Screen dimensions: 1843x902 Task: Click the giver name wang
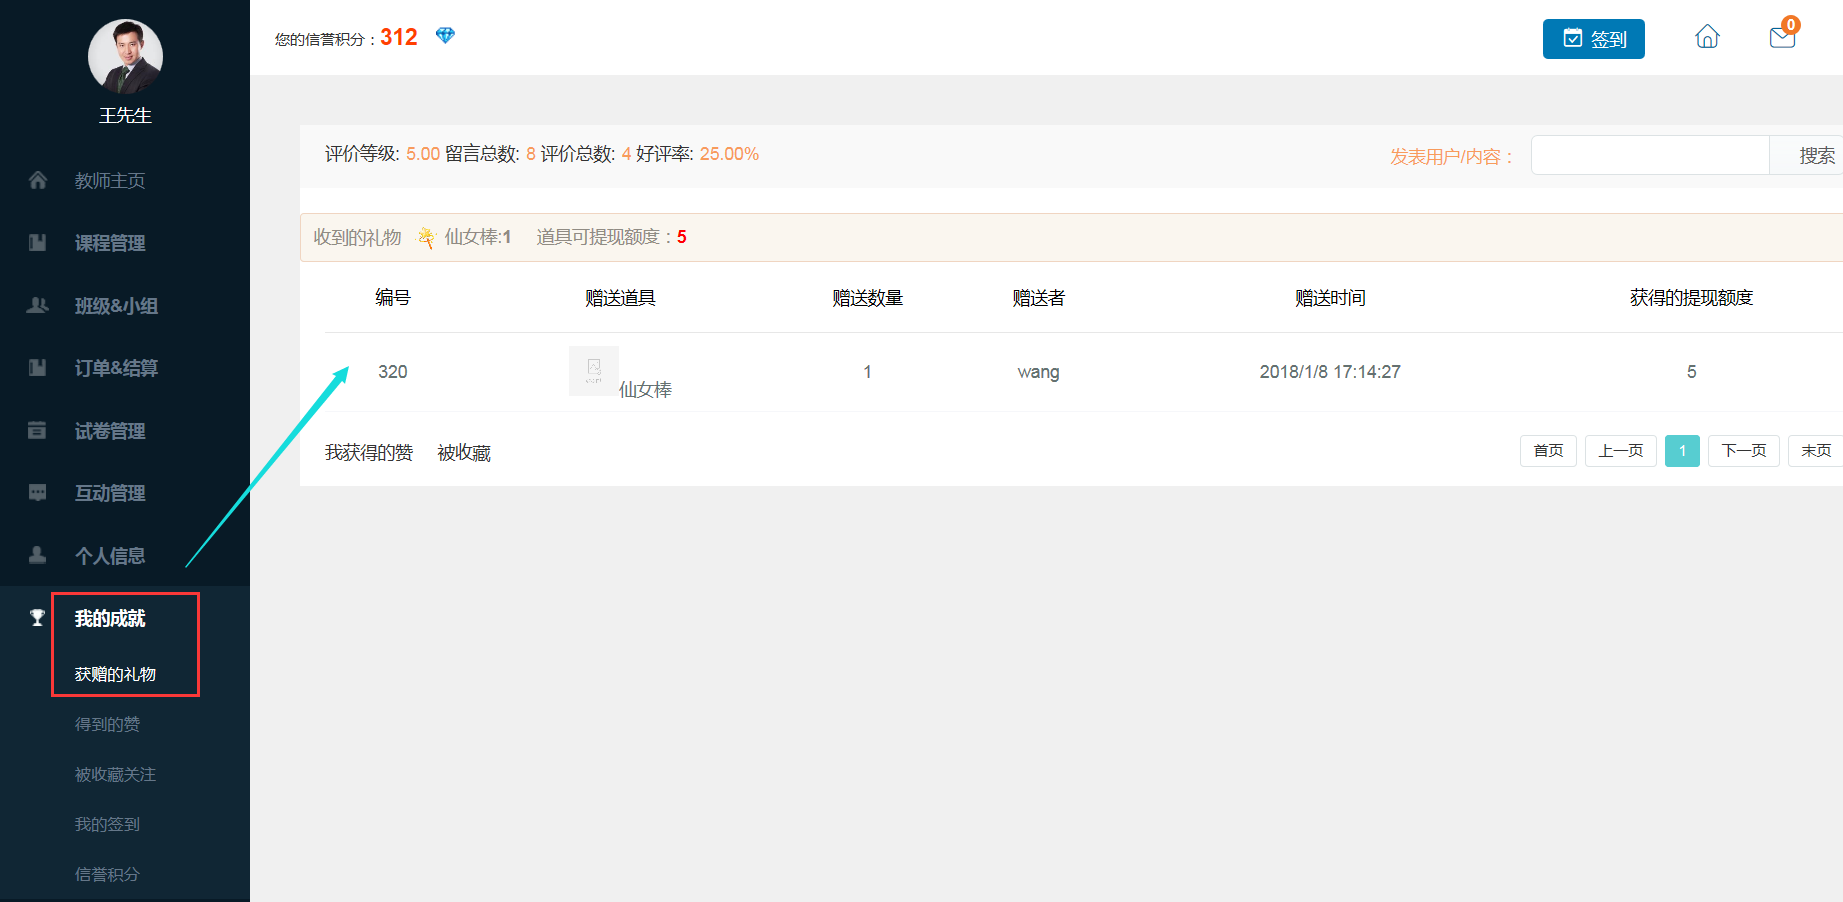1038,372
